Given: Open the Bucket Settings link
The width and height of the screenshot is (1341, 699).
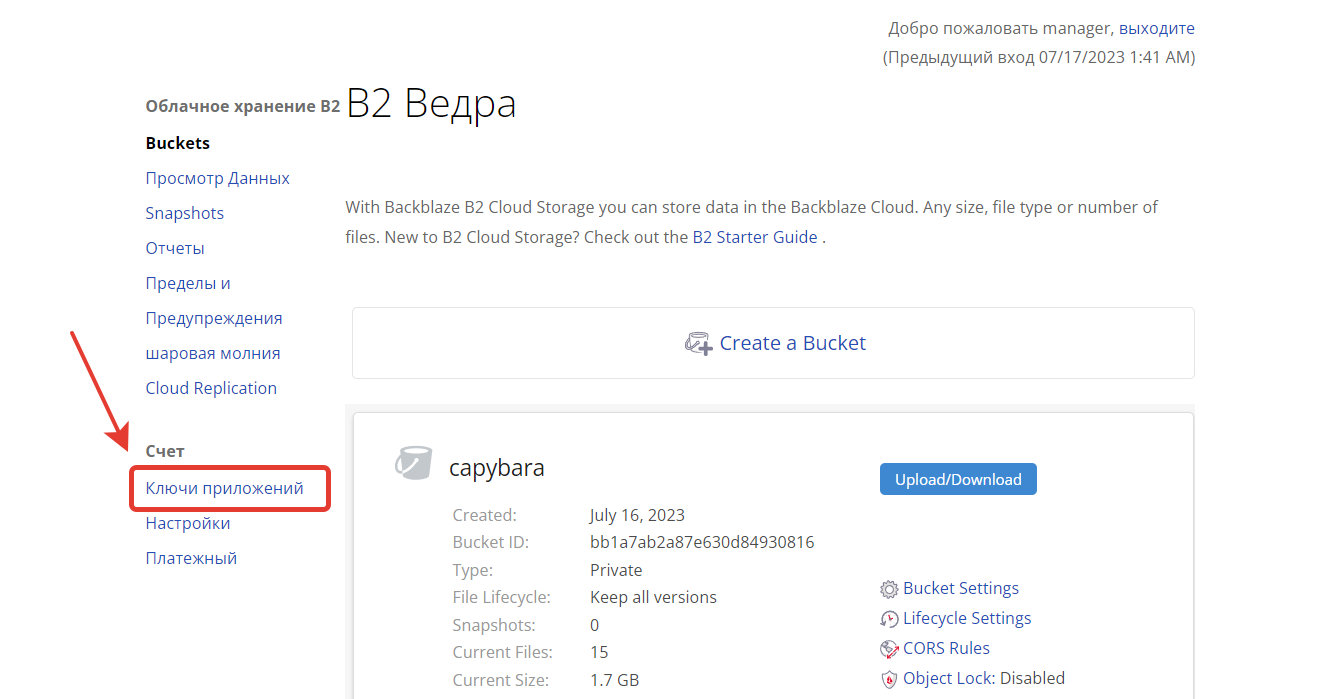Looking at the screenshot, I should (961, 588).
